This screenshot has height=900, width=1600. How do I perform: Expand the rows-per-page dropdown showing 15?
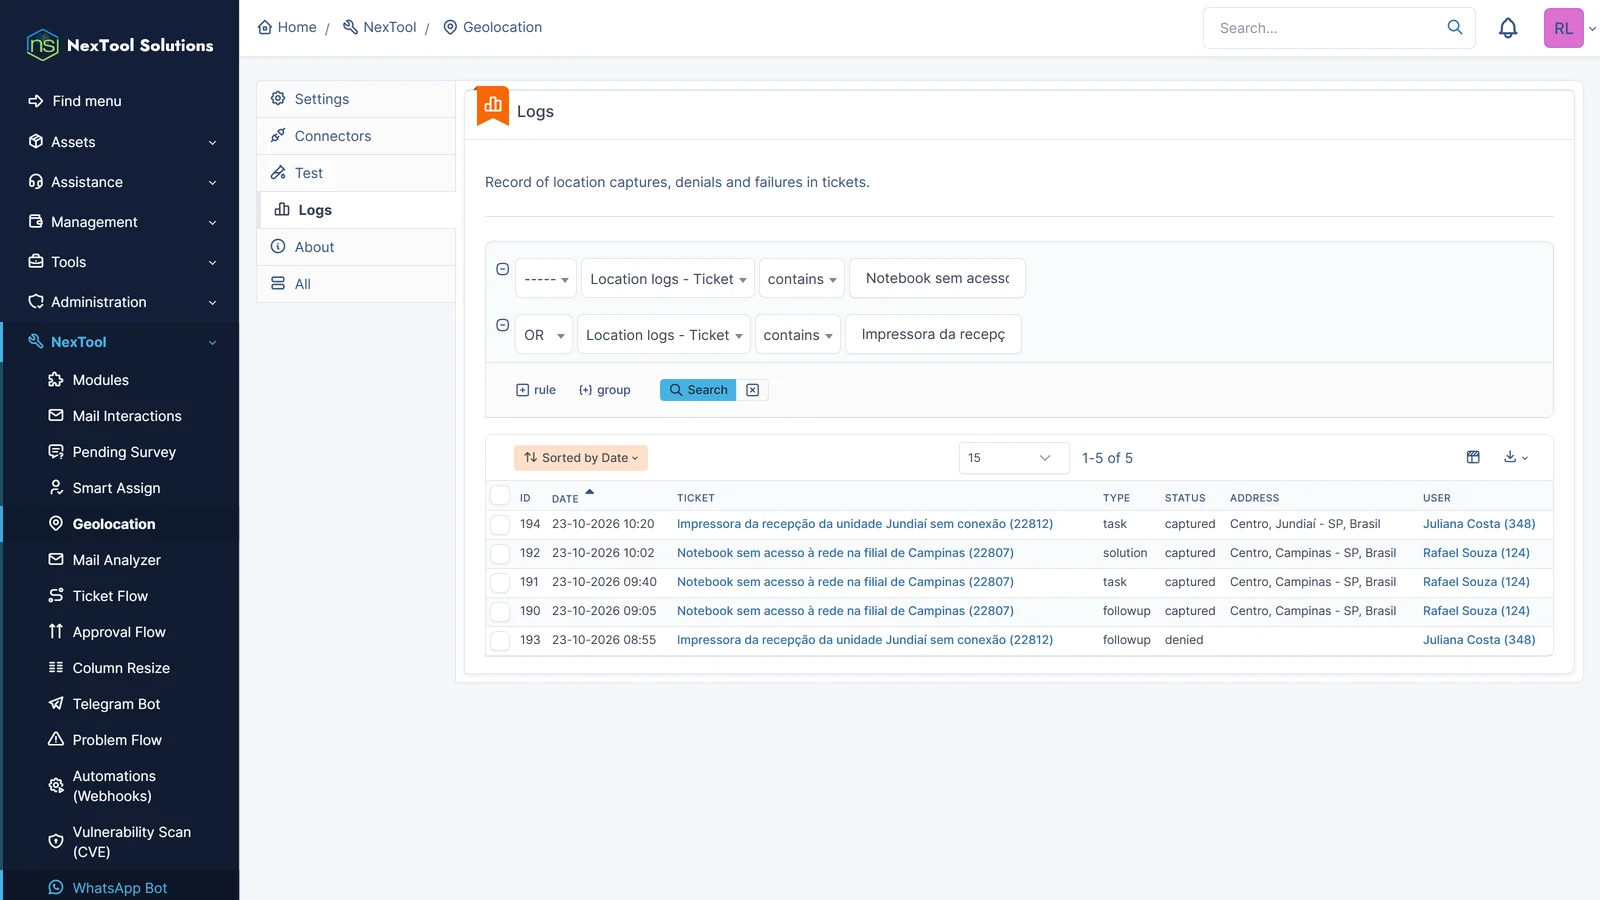pyautogui.click(x=1014, y=458)
